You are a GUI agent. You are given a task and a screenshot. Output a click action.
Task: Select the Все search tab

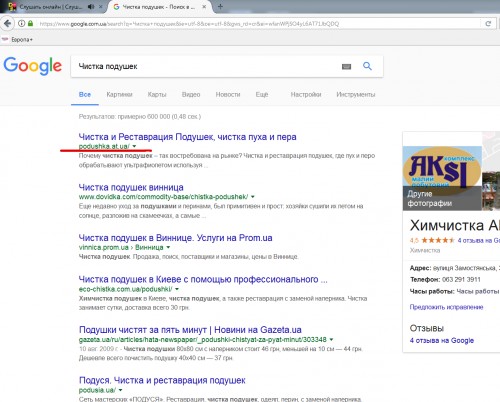coord(85,95)
